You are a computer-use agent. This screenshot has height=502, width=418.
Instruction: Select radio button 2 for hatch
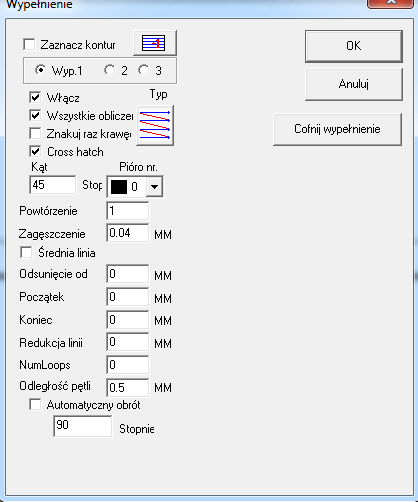click(x=110, y=70)
